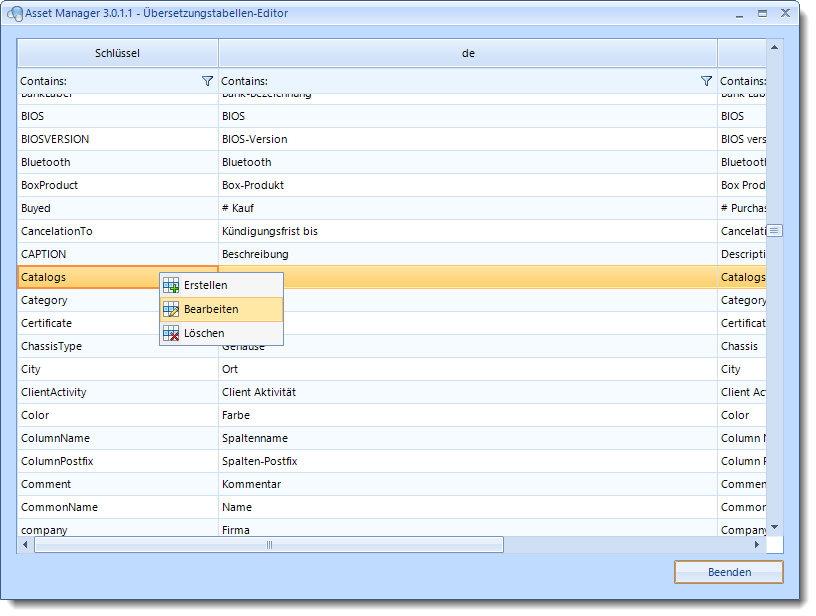This screenshot has width=816, height=616.
Task: Select the ClientActivity key cell
Action: click(x=118, y=392)
